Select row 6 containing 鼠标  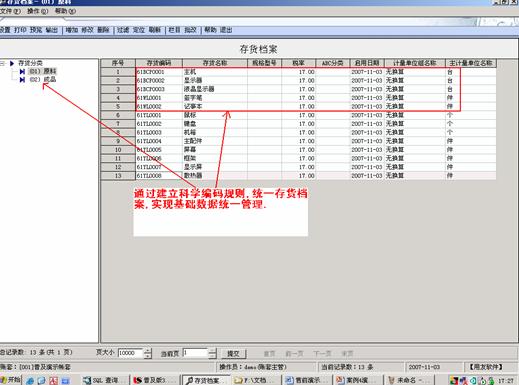tap(298, 115)
